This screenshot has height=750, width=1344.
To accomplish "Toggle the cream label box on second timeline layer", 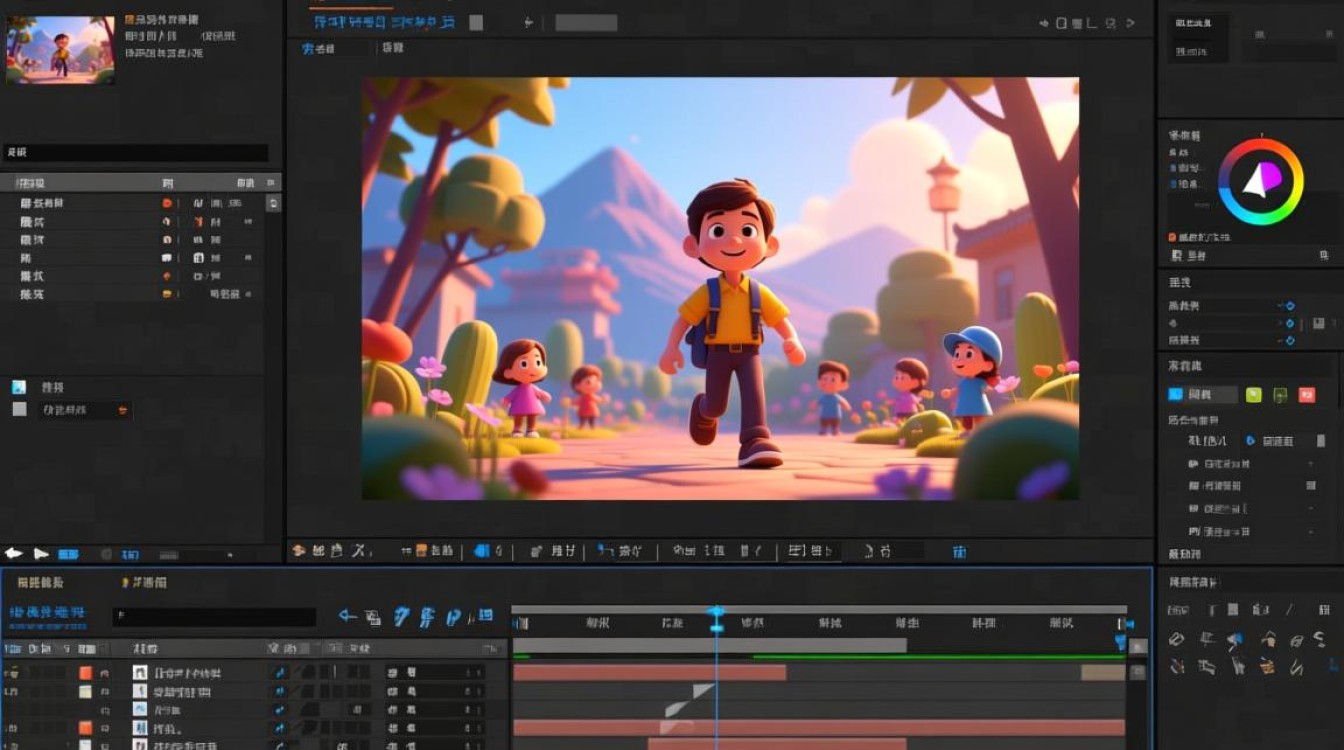I will pos(85,691).
